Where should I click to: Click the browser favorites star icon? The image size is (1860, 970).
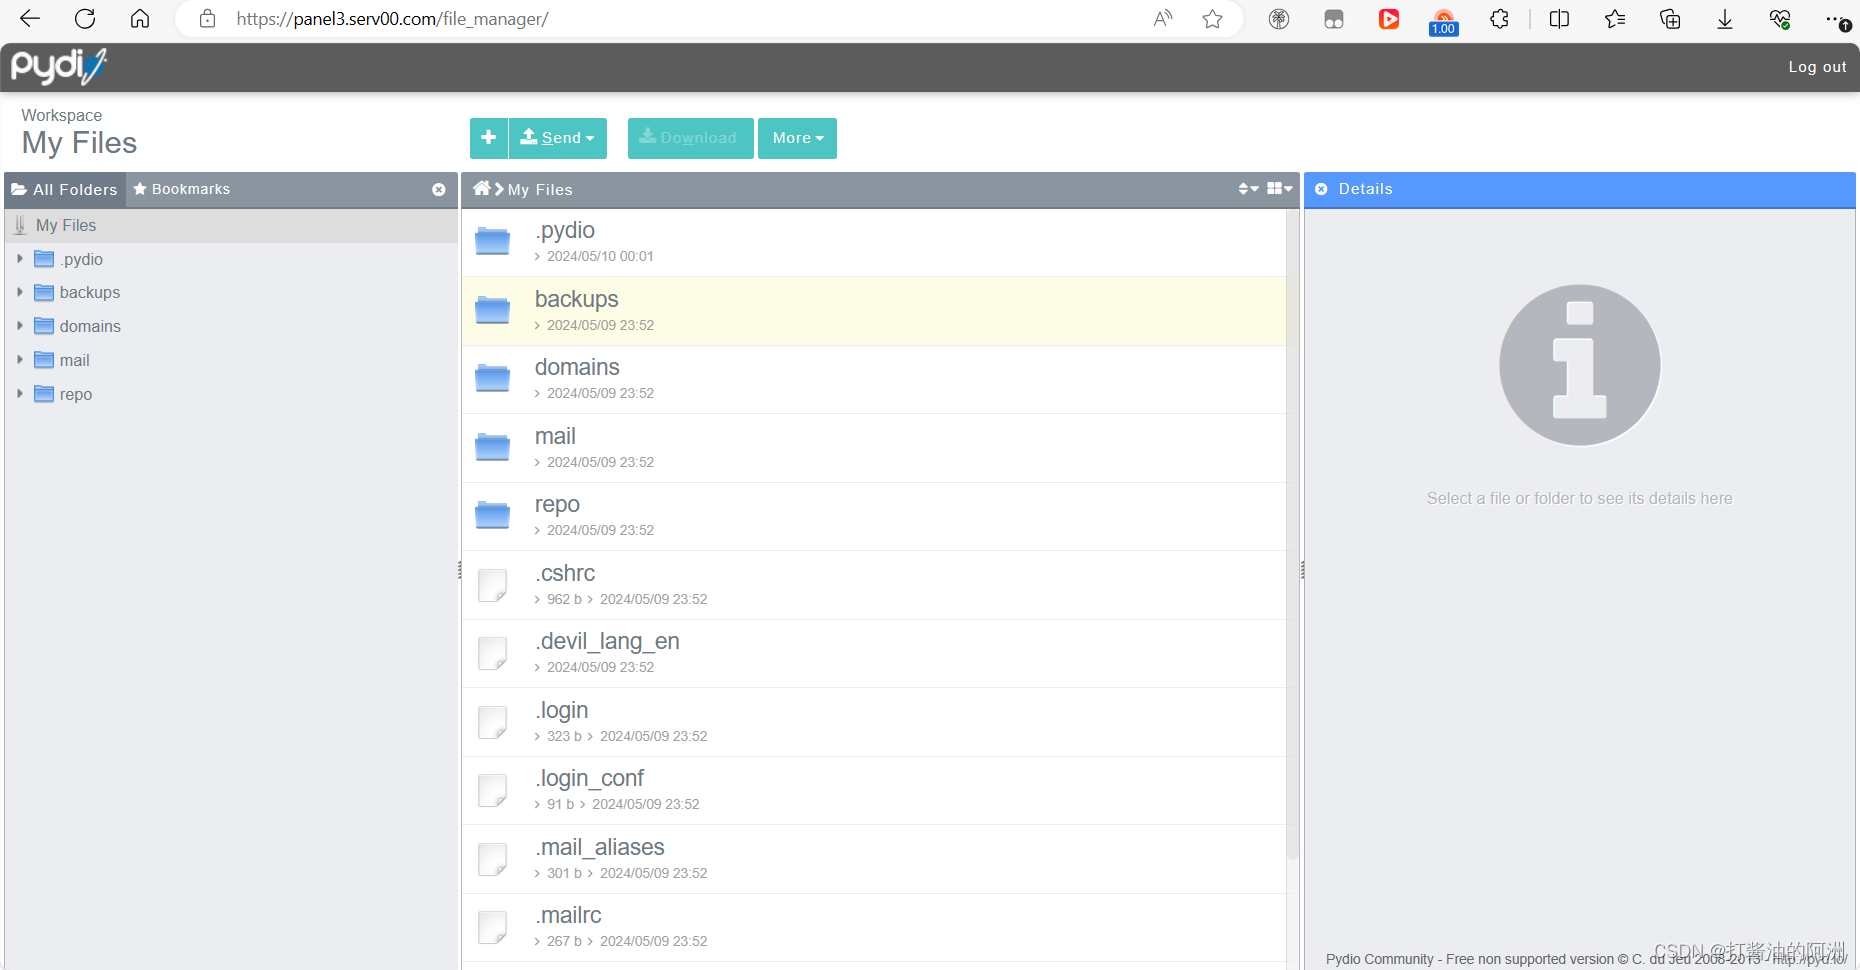pyautogui.click(x=1212, y=19)
